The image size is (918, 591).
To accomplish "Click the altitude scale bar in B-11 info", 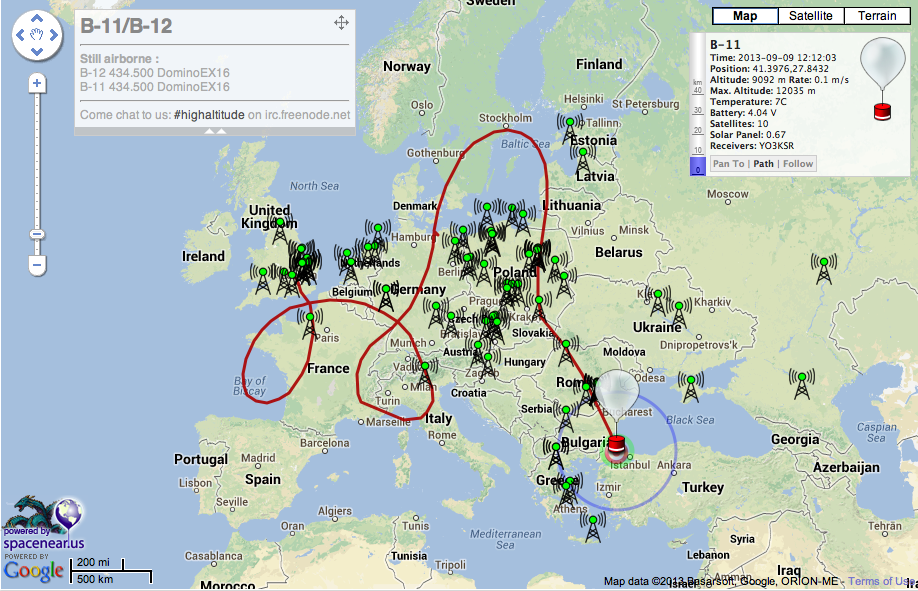I will [x=697, y=104].
